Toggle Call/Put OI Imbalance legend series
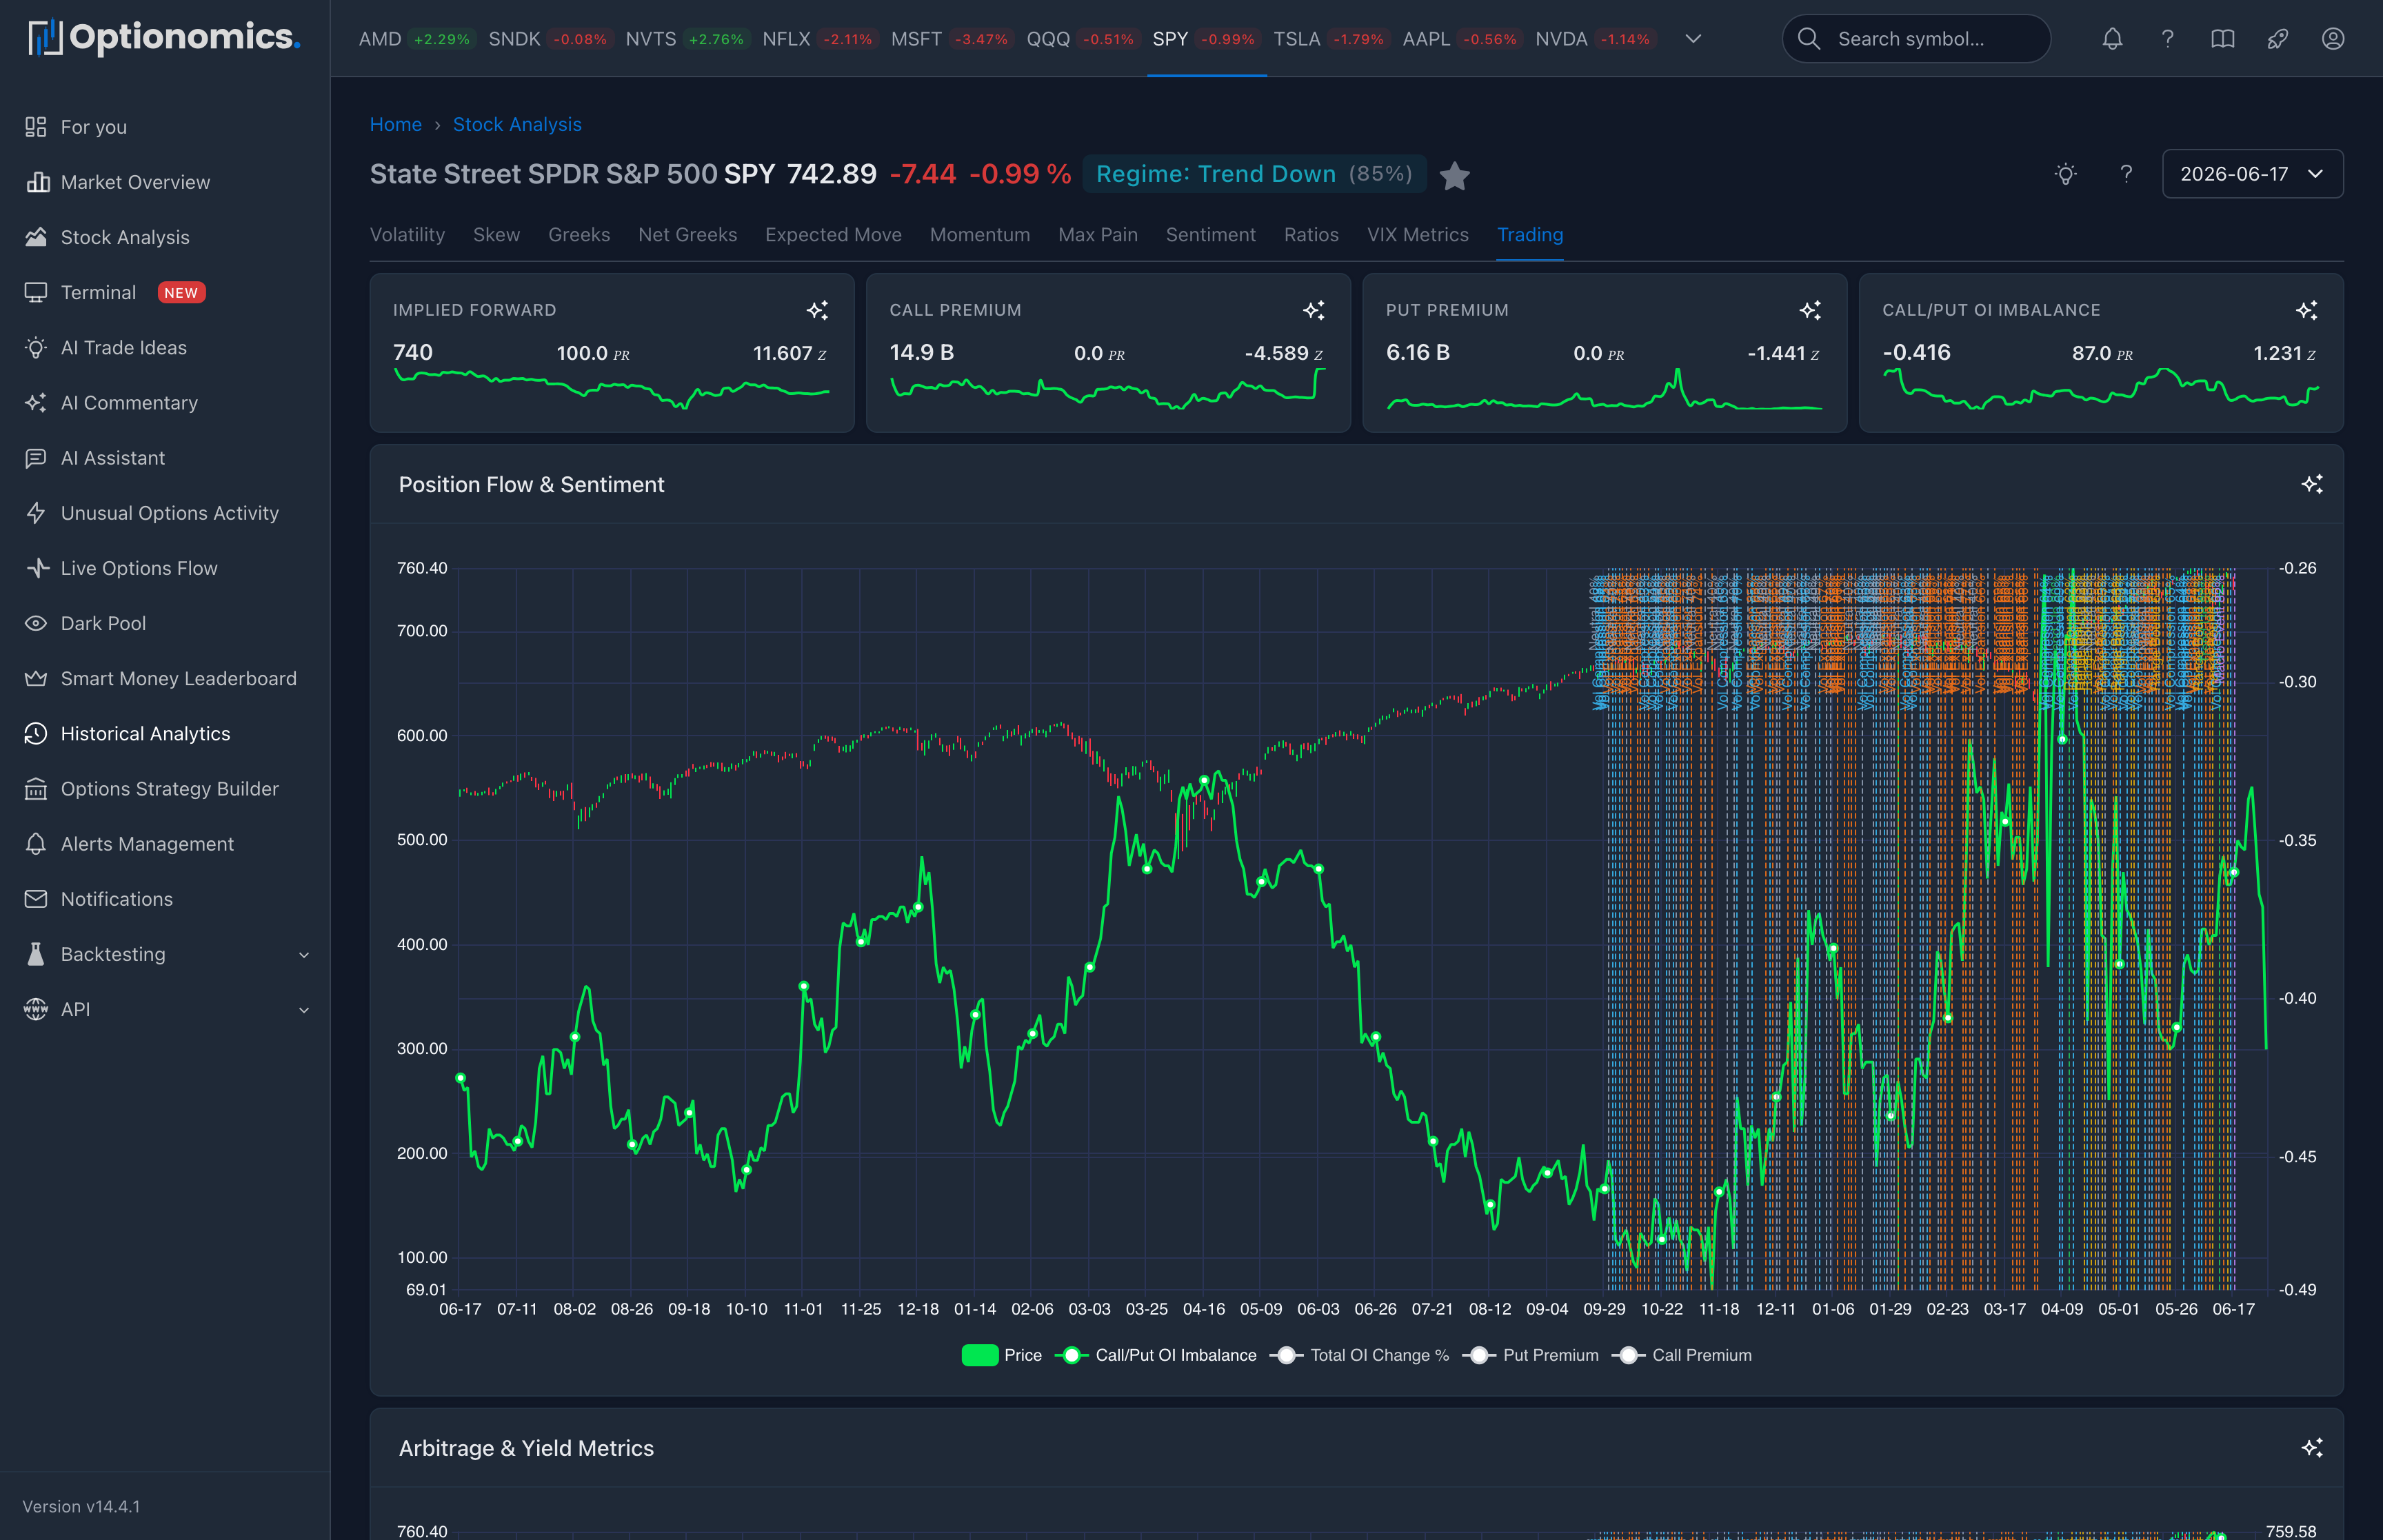The width and height of the screenshot is (2383, 1540). [x=1156, y=1355]
